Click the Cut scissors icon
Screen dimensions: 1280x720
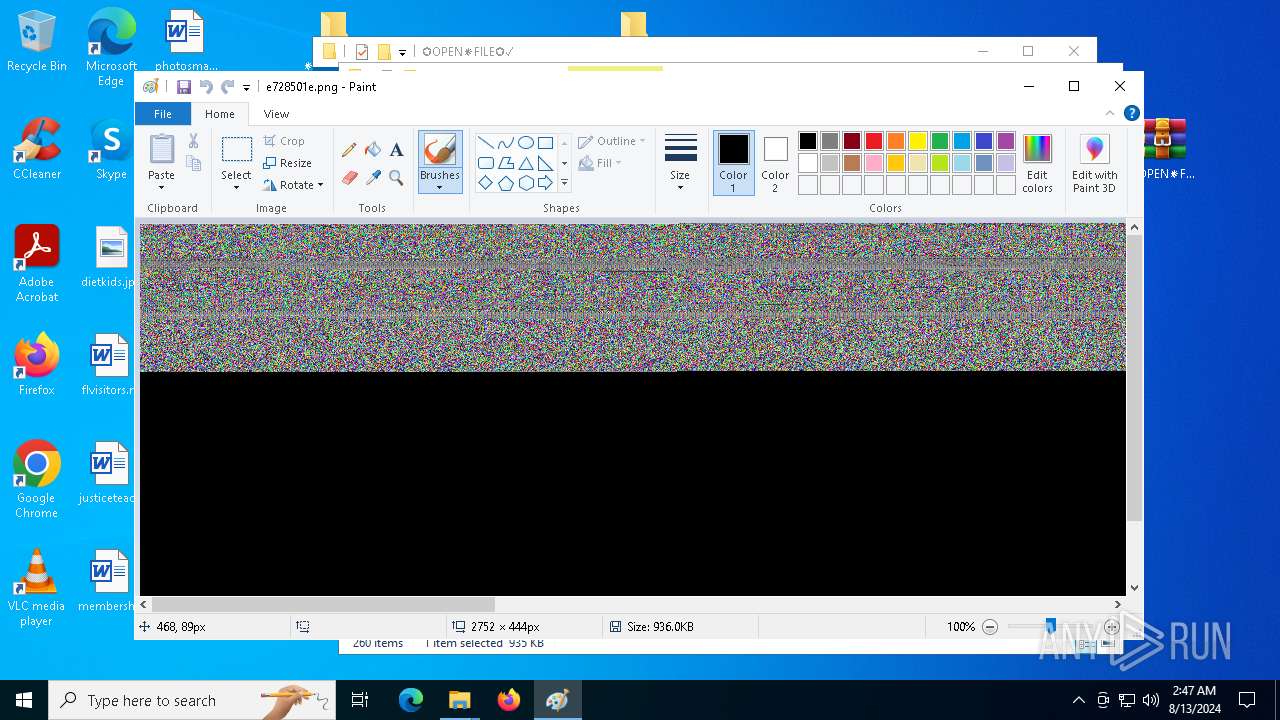tap(194, 141)
